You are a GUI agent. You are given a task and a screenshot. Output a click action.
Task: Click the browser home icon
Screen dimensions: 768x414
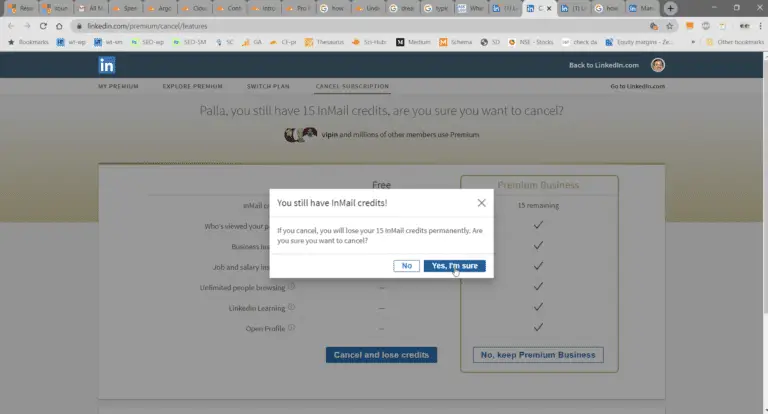coord(59,26)
